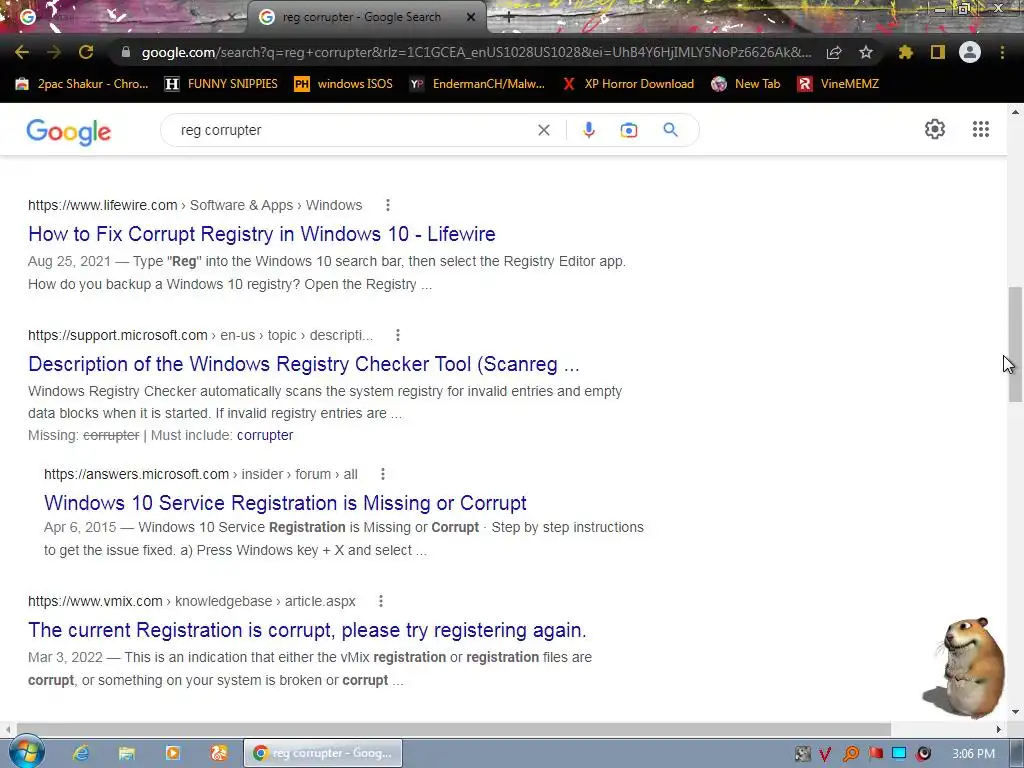Open Windows Explorer folder on taskbar
This screenshot has width=1024, height=768.
pos(127,753)
